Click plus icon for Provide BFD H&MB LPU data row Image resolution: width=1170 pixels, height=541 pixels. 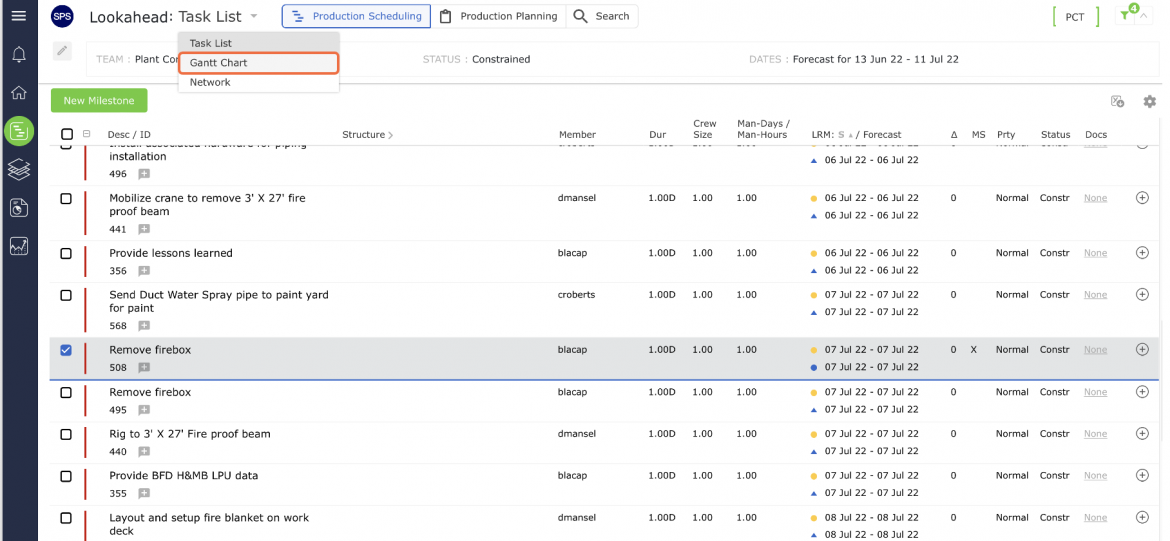coord(1142,475)
